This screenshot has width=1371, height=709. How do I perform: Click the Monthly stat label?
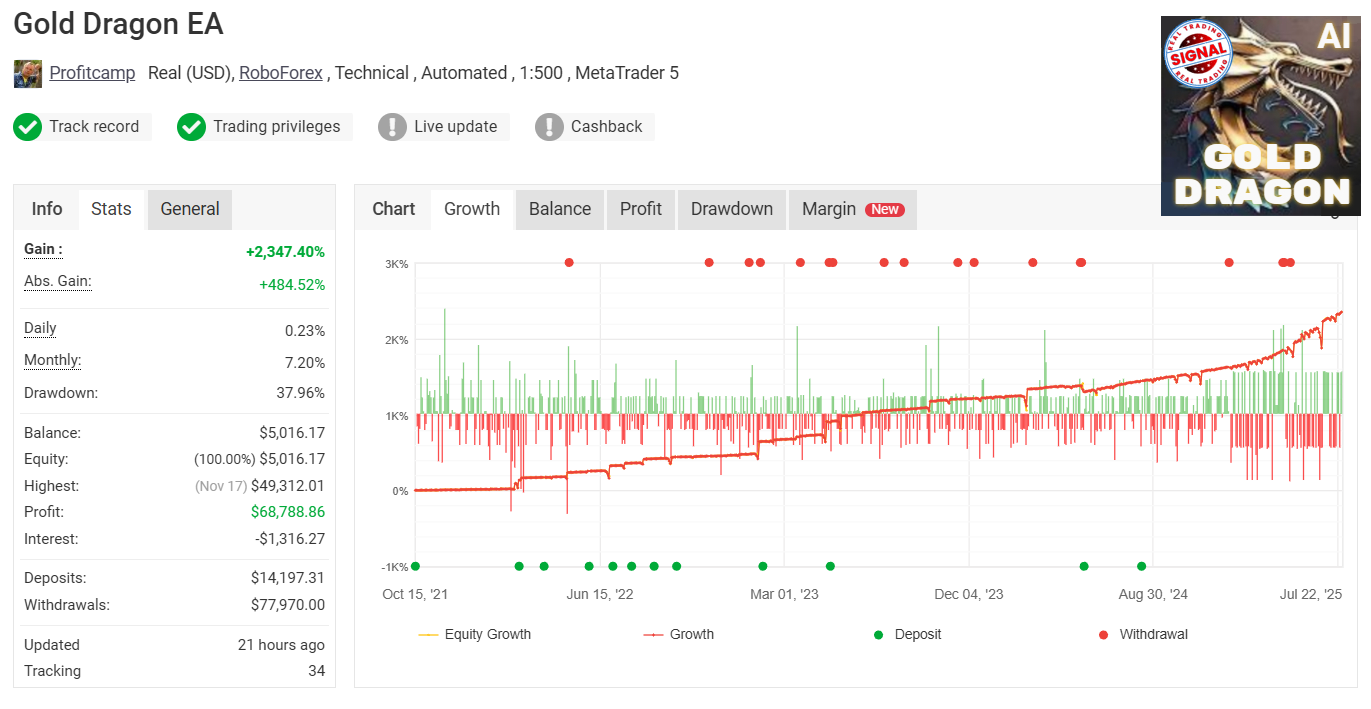coord(53,360)
